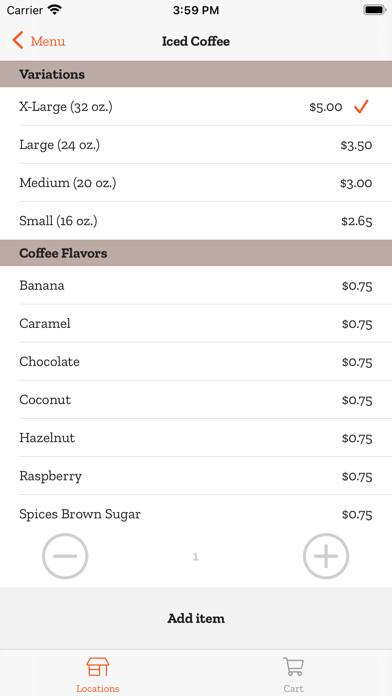Image resolution: width=392 pixels, height=696 pixels.
Task: Add Banana coffee flavor
Action: pyautogui.click(x=196, y=285)
